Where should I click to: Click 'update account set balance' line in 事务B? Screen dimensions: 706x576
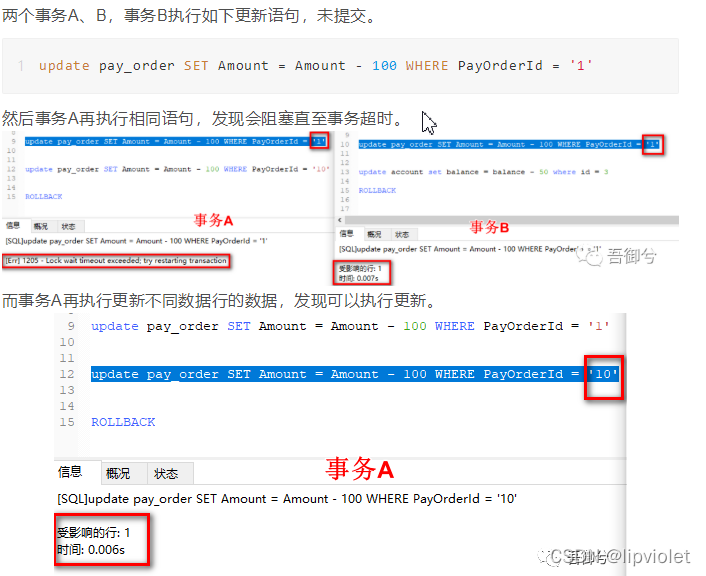coord(484,172)
